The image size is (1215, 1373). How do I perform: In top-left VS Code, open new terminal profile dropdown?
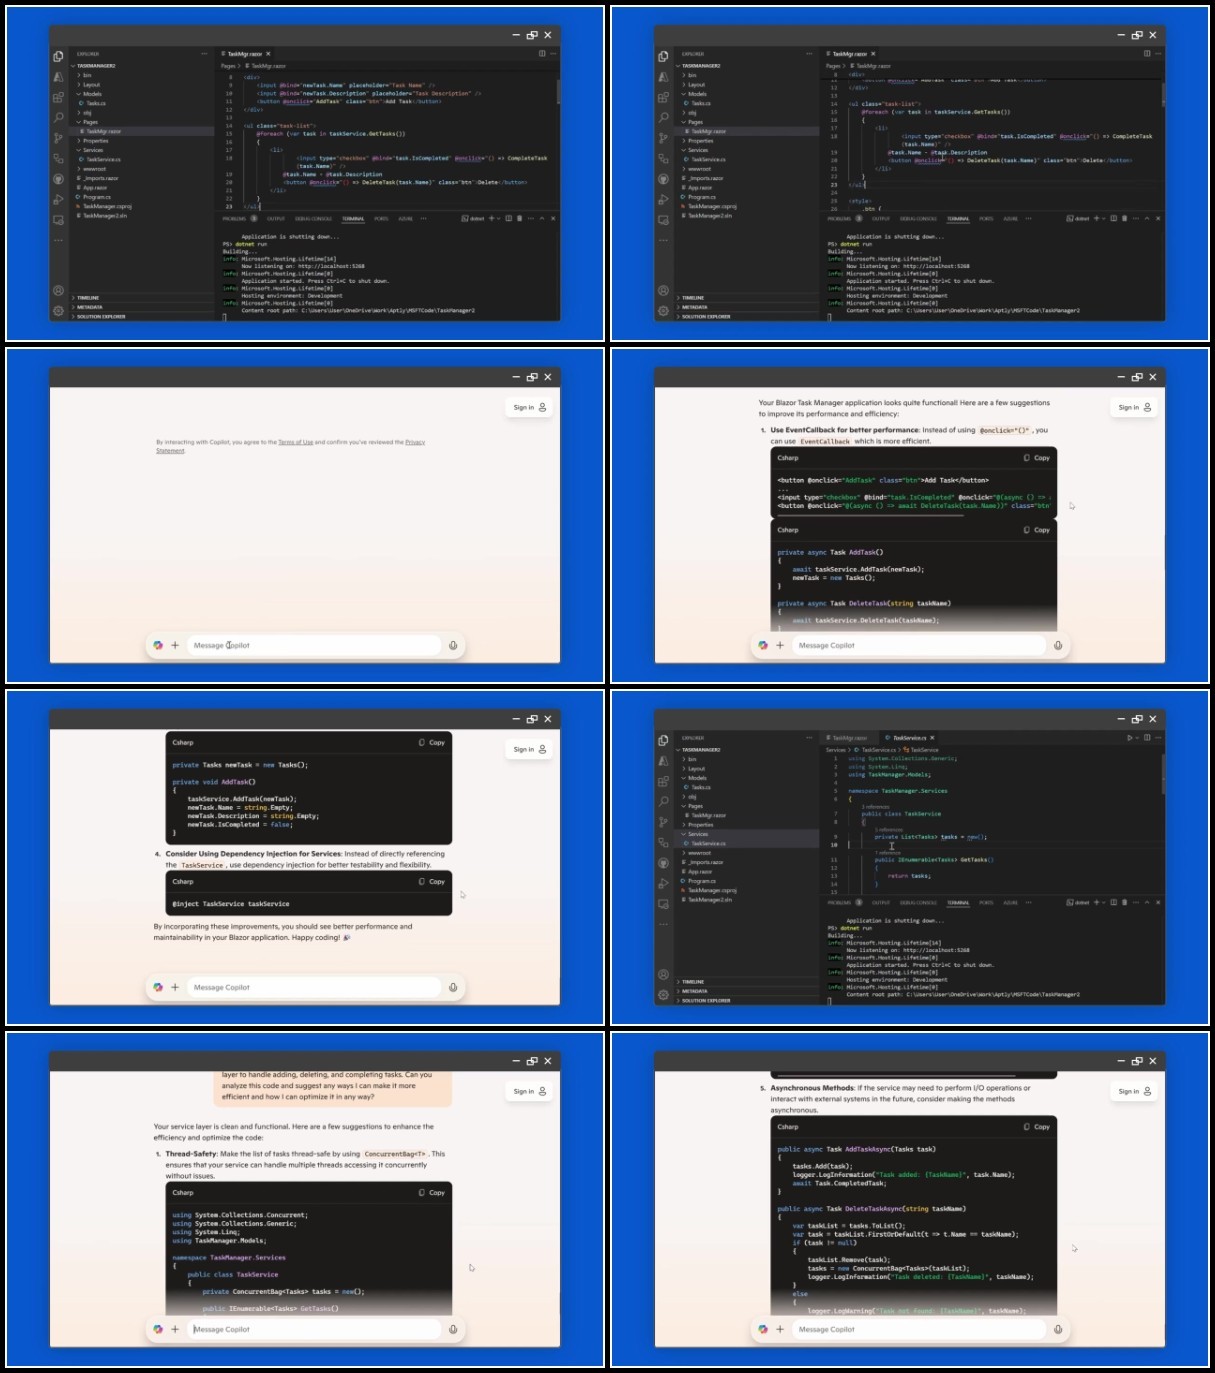tap(499, 218)
